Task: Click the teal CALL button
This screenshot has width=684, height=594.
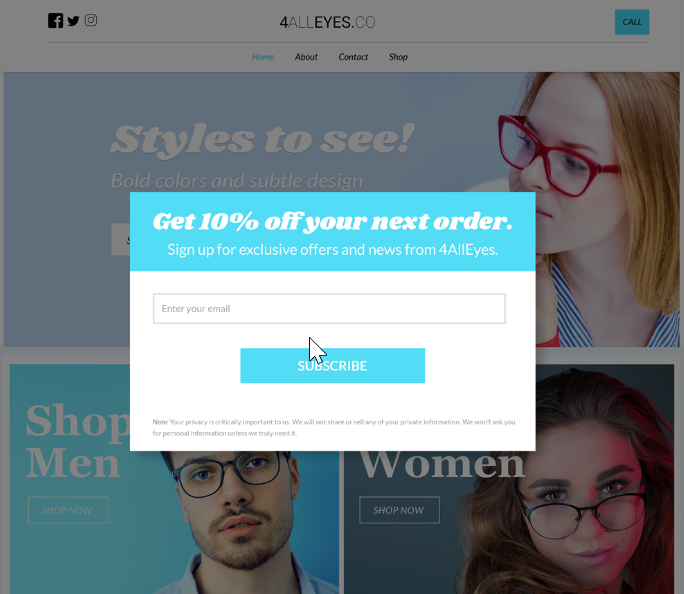Action: coord(632,22)
